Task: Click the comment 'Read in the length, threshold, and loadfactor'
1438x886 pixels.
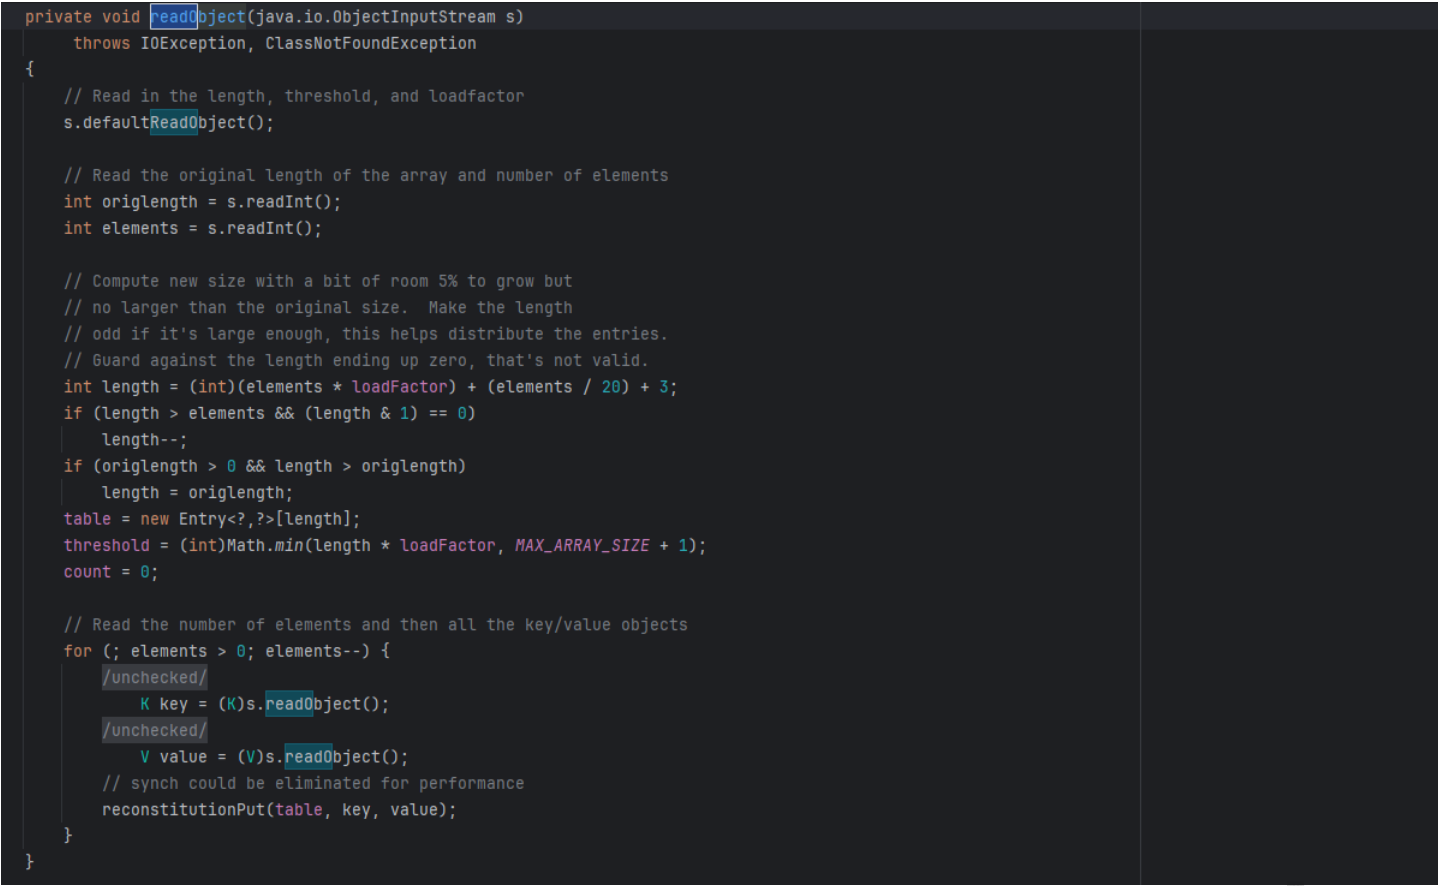Action: point(294,97)
